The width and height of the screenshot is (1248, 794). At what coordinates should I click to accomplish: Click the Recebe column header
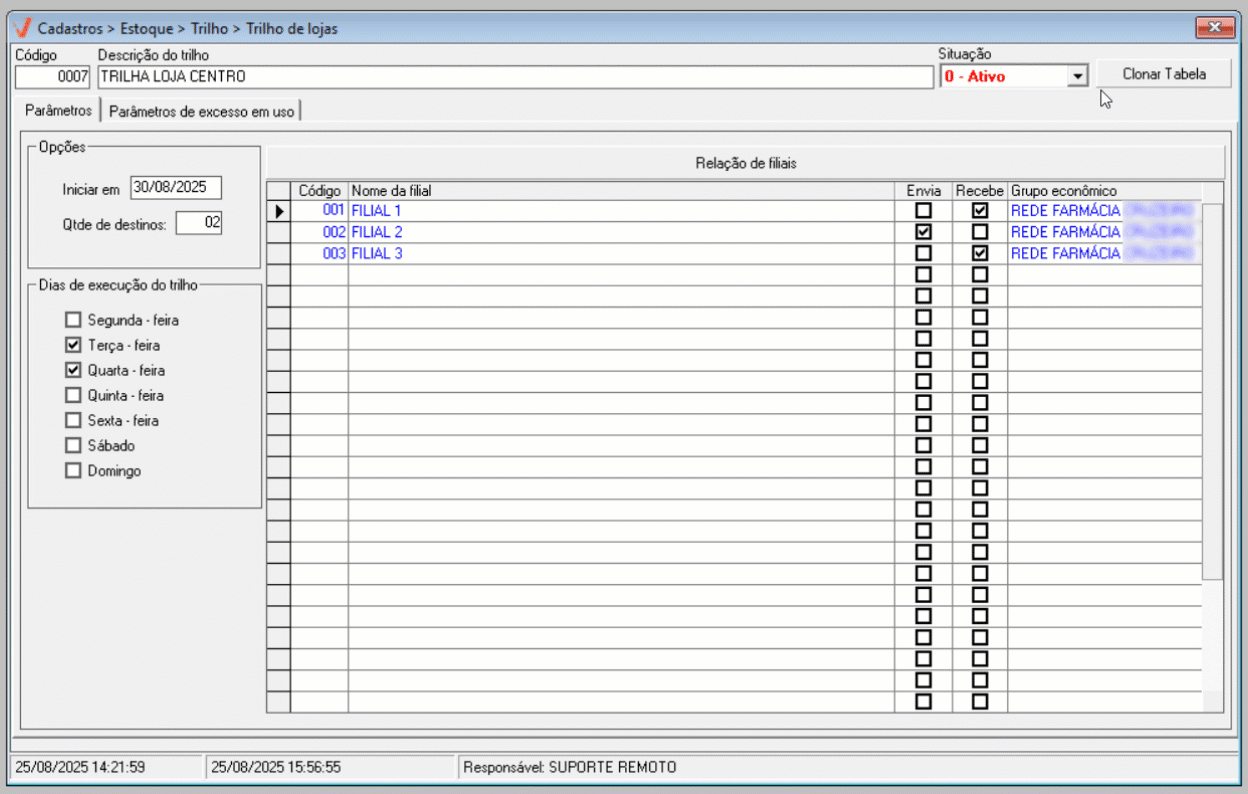pyautogui.click(x=980, y=191)
